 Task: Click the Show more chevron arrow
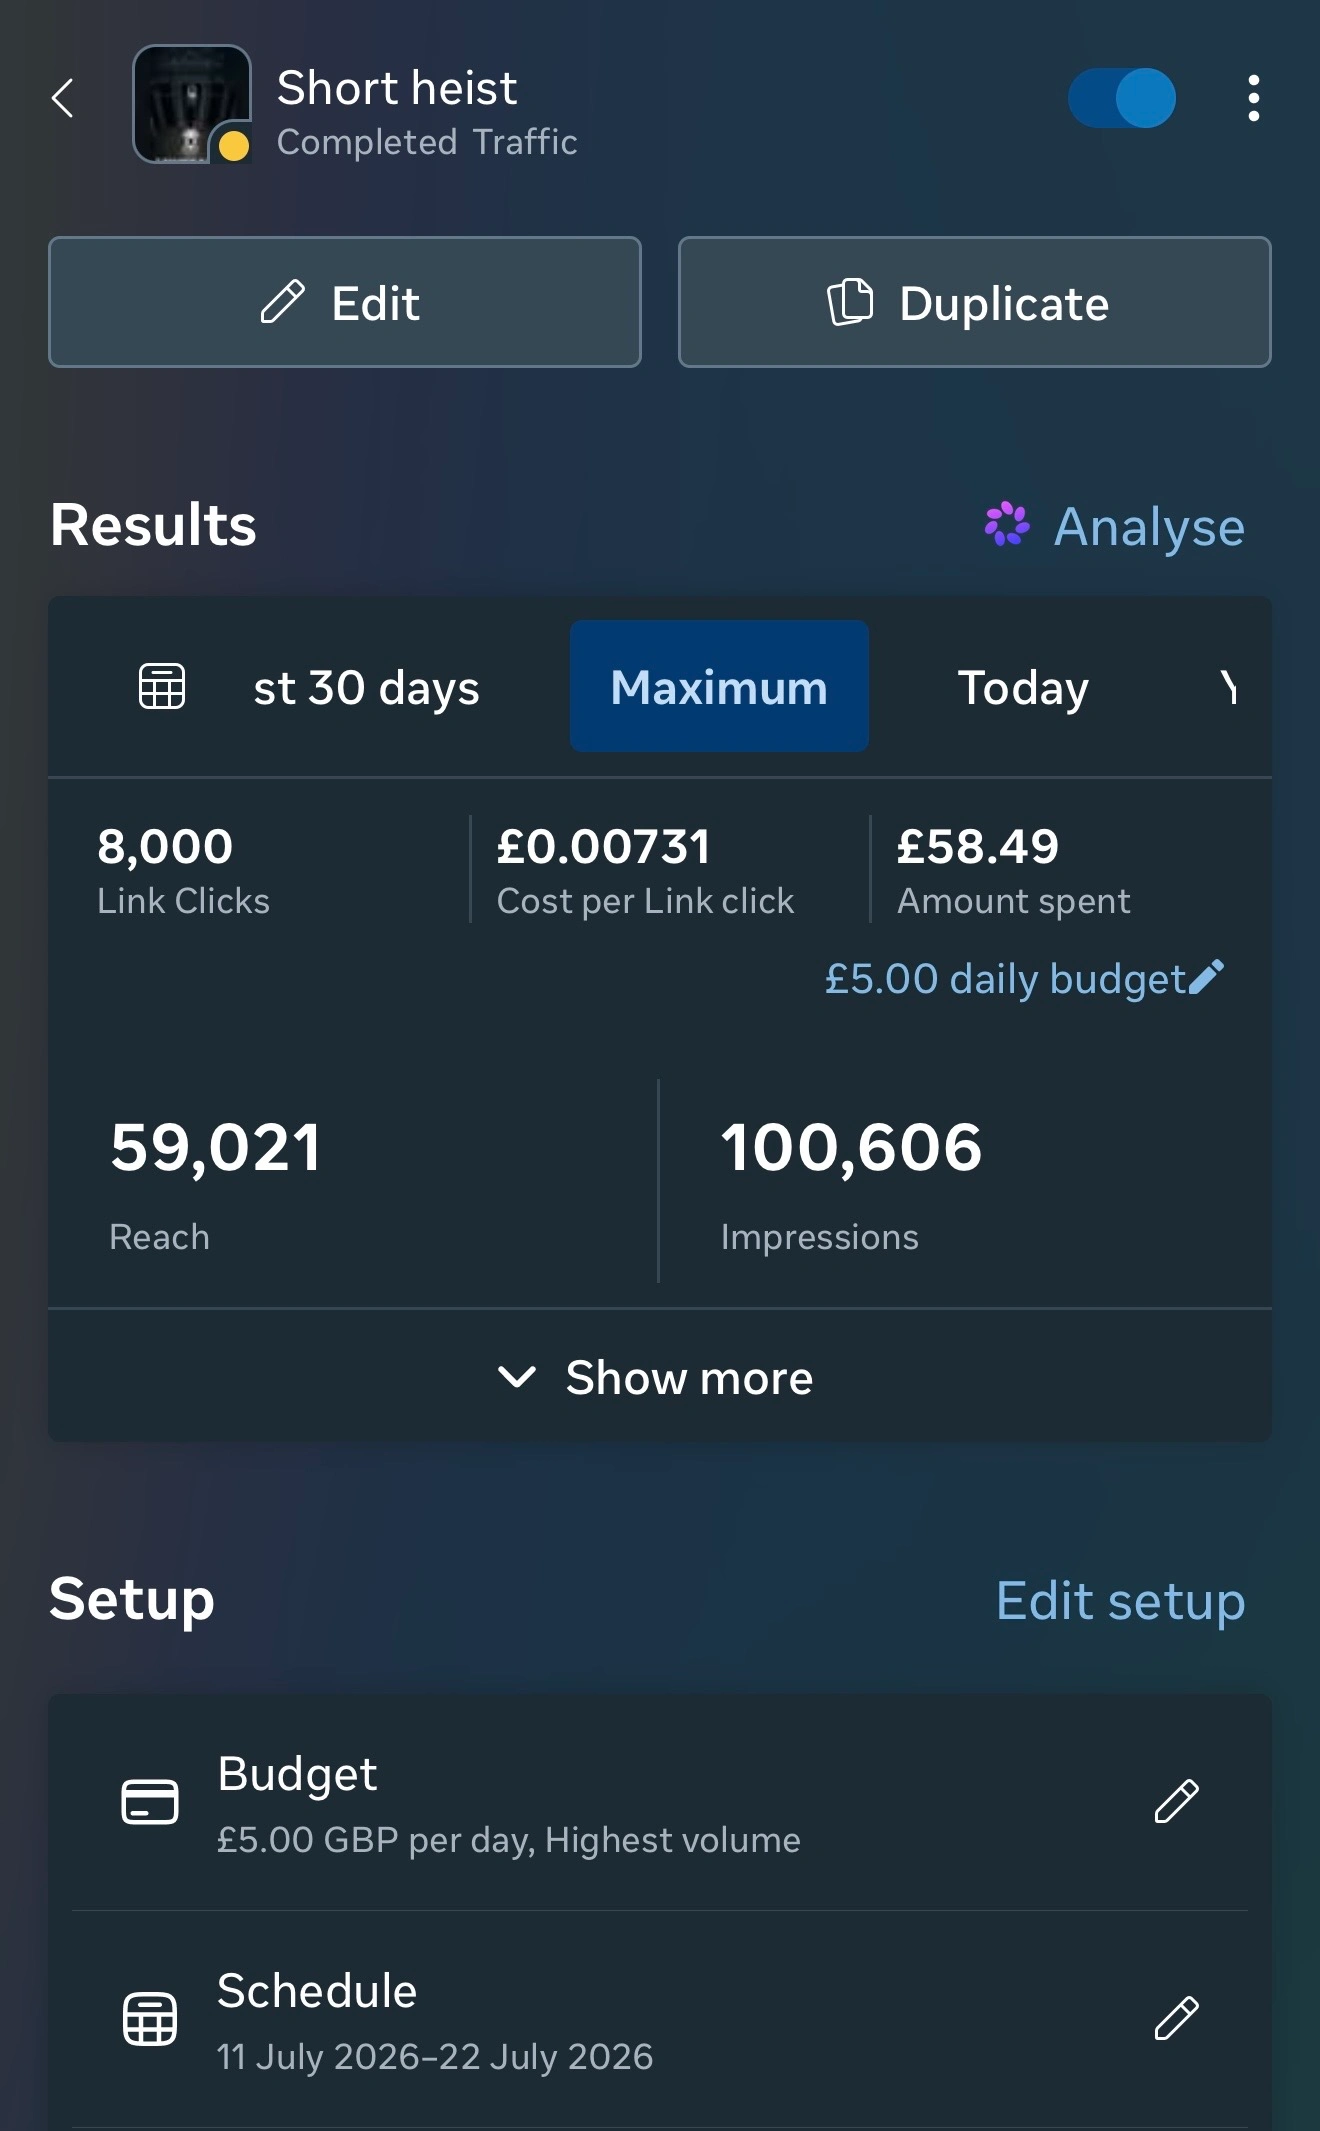click(517, 1378)
